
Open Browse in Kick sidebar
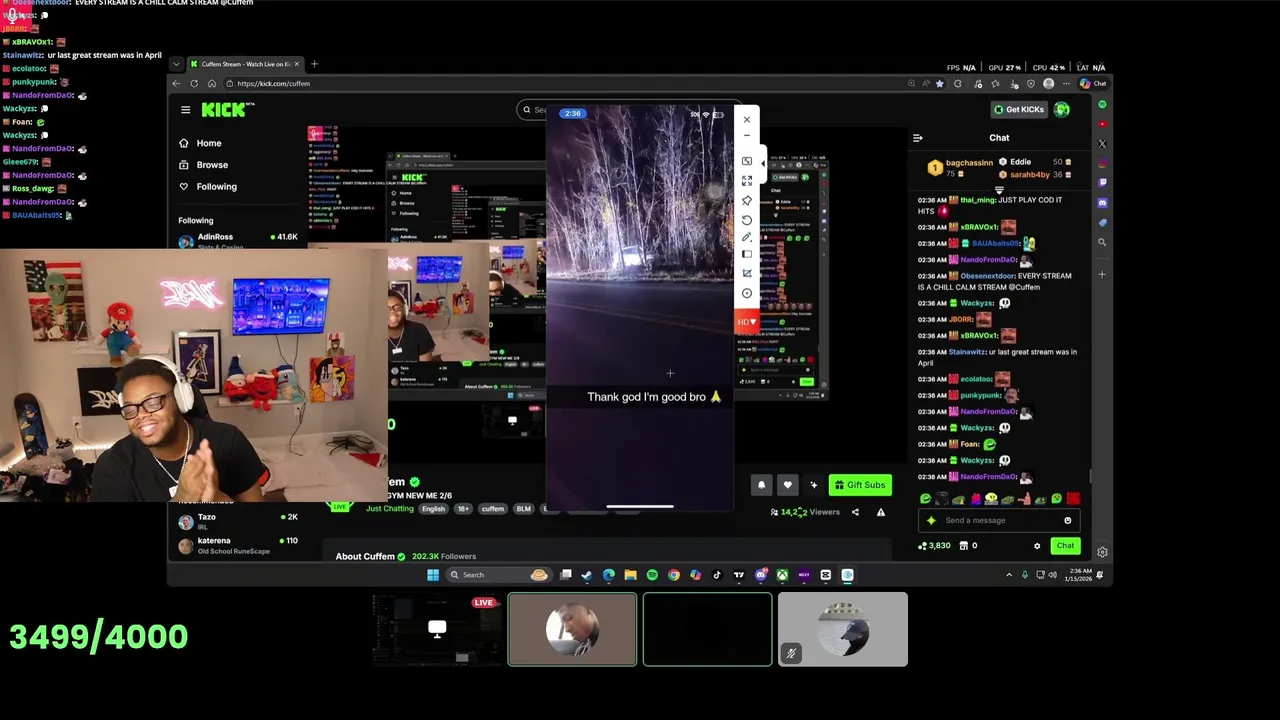coord(203,165)
